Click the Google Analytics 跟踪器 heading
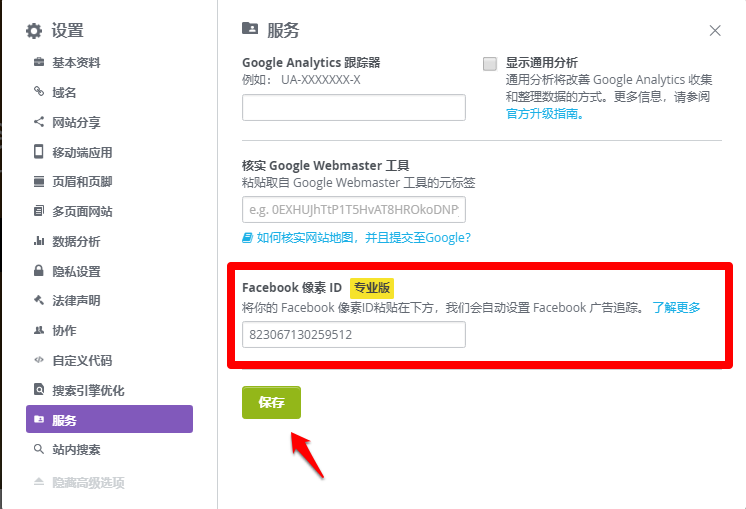 point(311,62)
